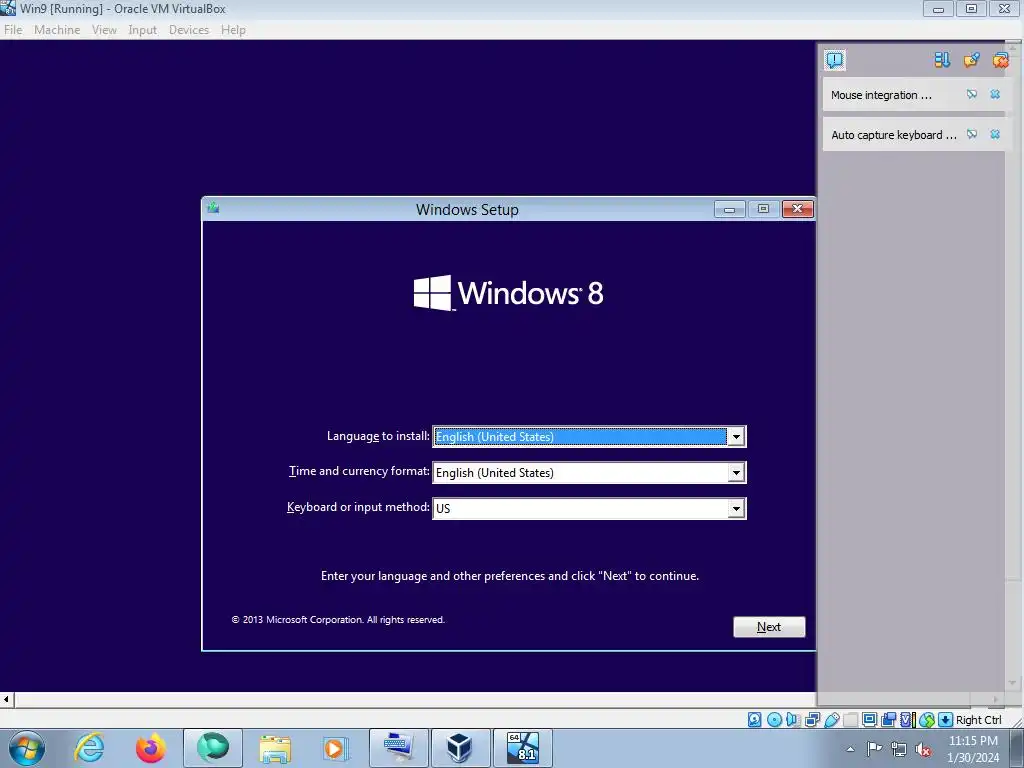The image size is (1024, 768).
Task: Expand the Keyboard or input method dropdown
Action: click(x=736, y=508)
